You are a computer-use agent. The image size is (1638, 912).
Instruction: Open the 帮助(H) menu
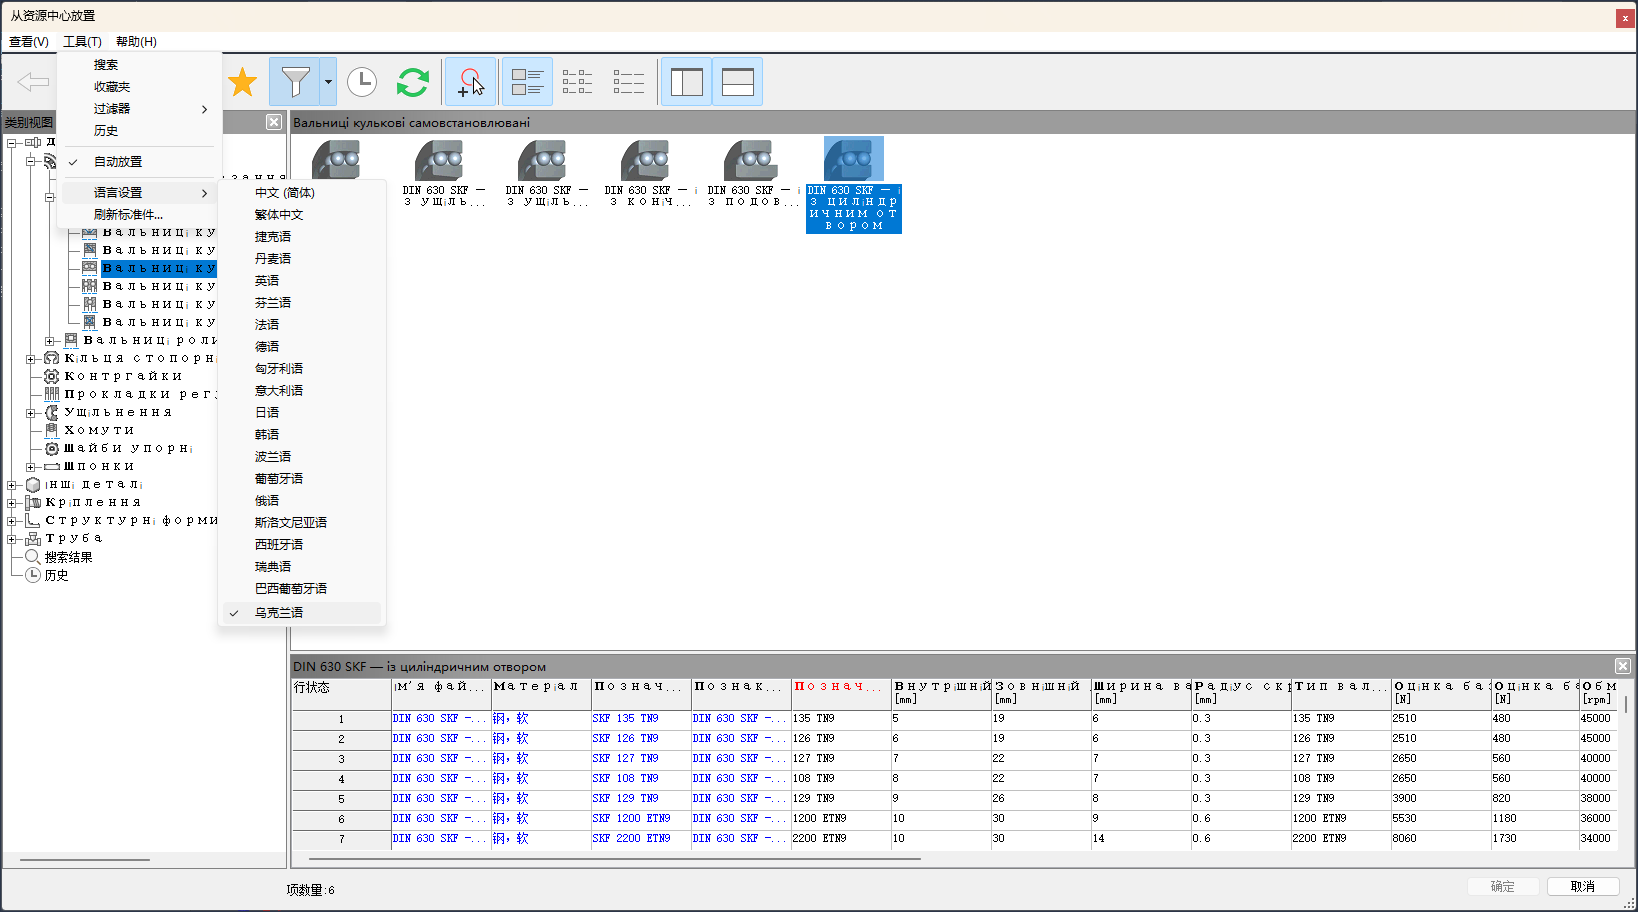coord(136,42)
